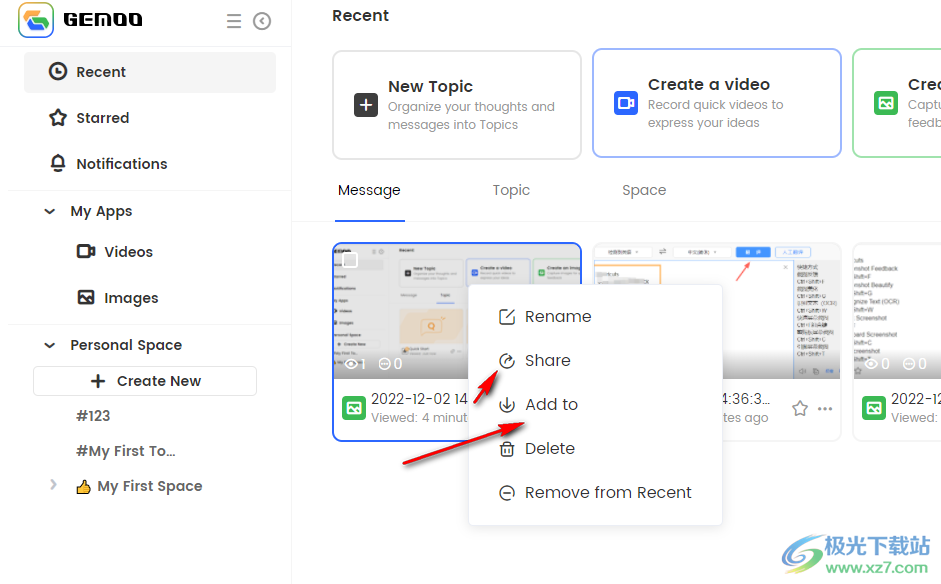Click the Recent clock icon
This screenshot has width=941, height=584.
(58, 71)
